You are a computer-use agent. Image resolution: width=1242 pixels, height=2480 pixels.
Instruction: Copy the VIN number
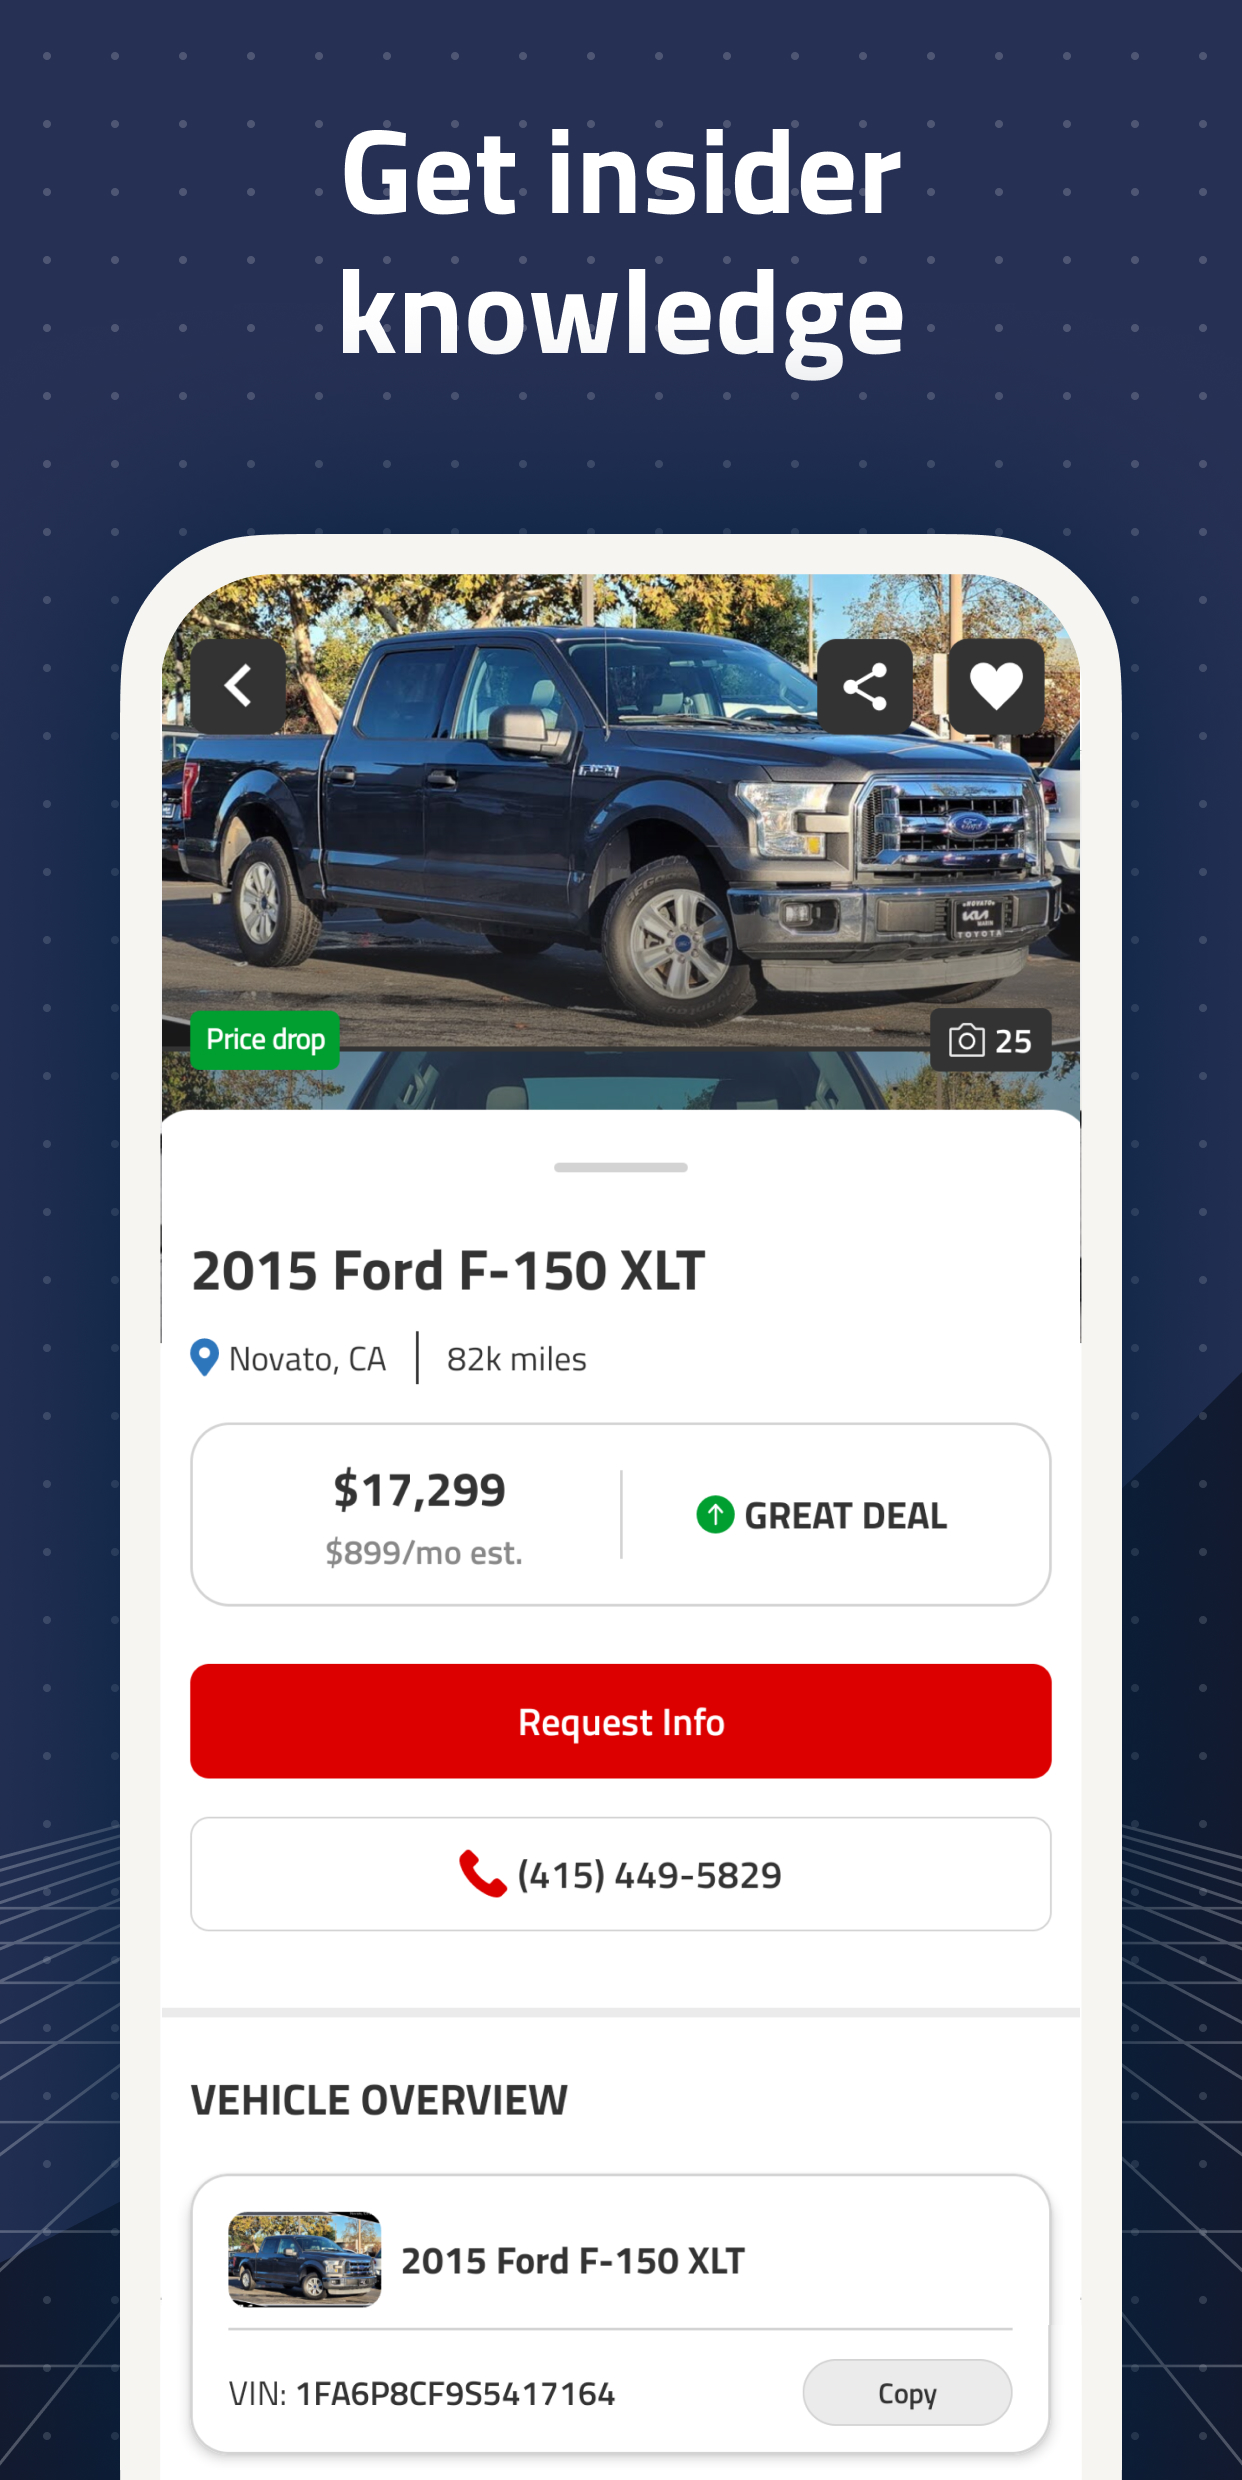pos(907,2393)
